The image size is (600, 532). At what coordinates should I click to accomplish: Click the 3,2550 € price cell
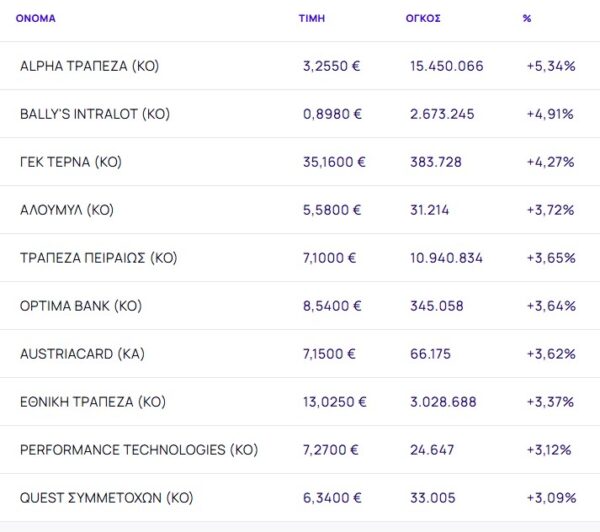point(331,66)
